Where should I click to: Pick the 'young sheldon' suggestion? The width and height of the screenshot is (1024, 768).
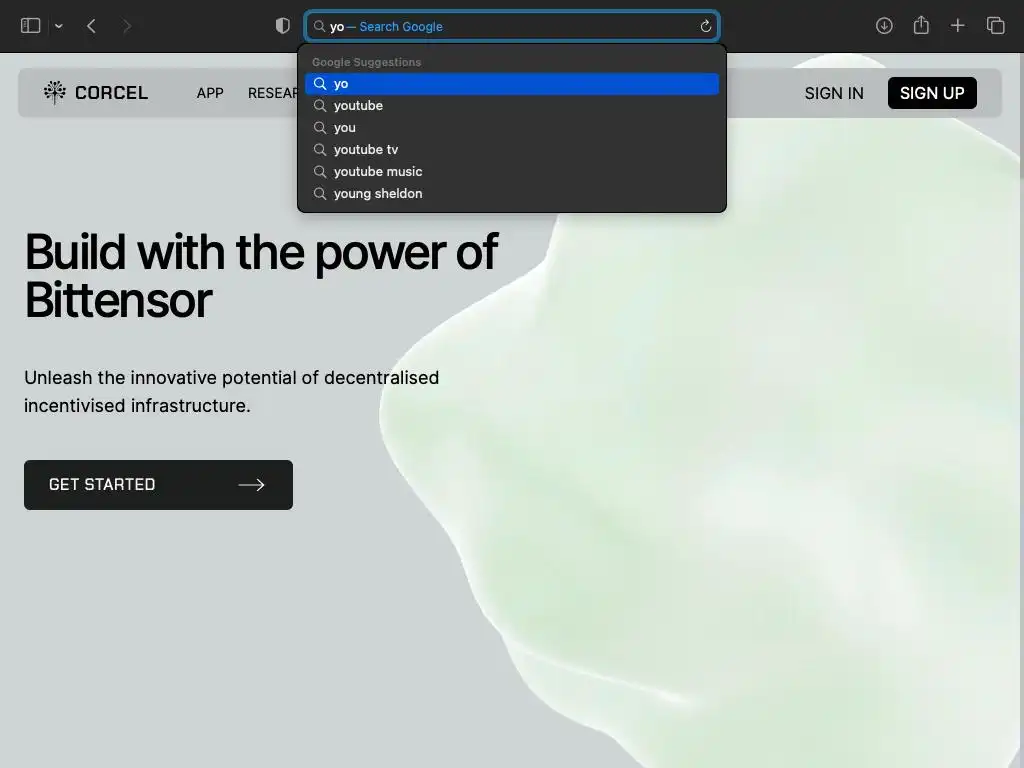tap(512, 194)
